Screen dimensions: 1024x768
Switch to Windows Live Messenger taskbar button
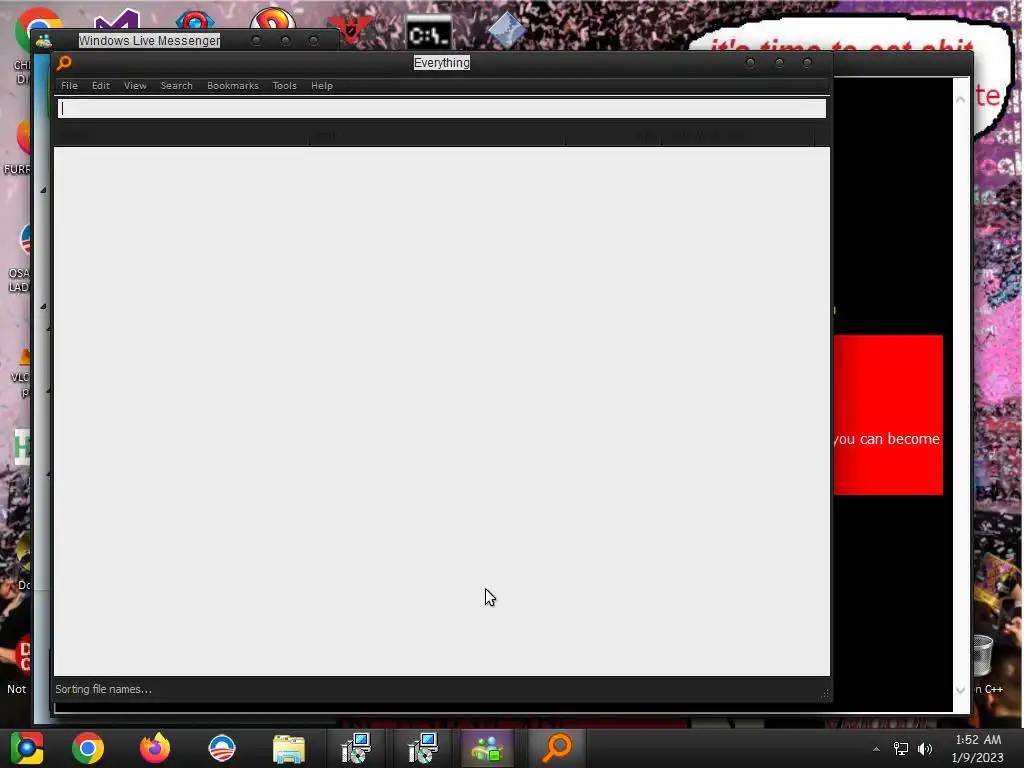point(487,748)
